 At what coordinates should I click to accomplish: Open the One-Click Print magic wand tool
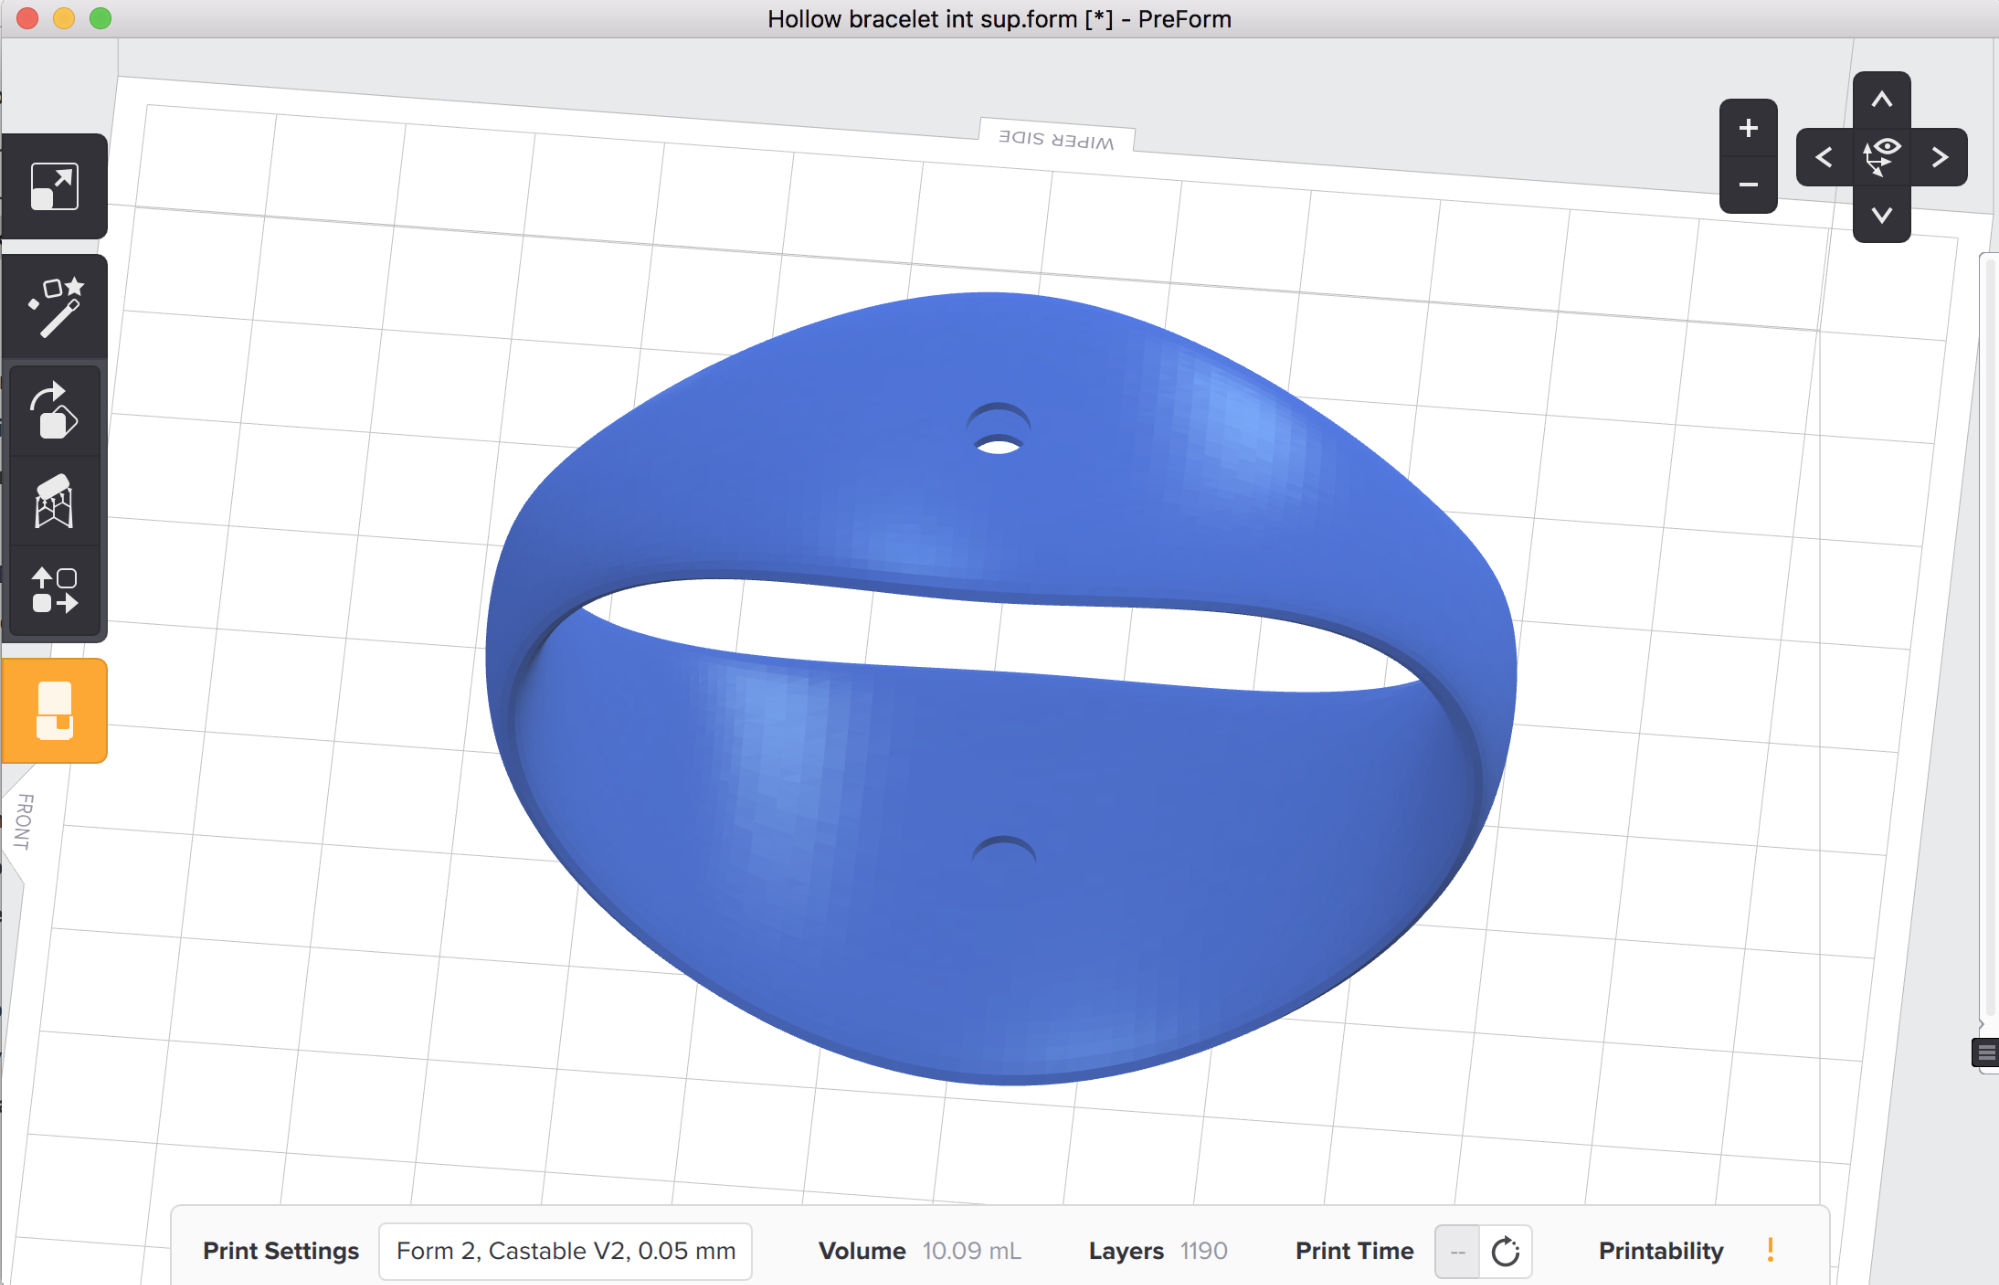[x=54, y=307]
